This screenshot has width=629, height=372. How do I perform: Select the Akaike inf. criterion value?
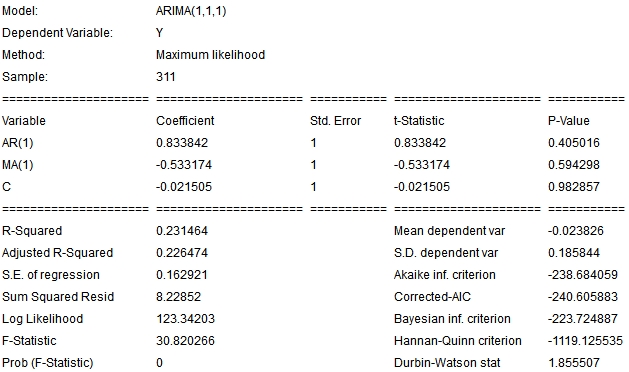(583, 275)
